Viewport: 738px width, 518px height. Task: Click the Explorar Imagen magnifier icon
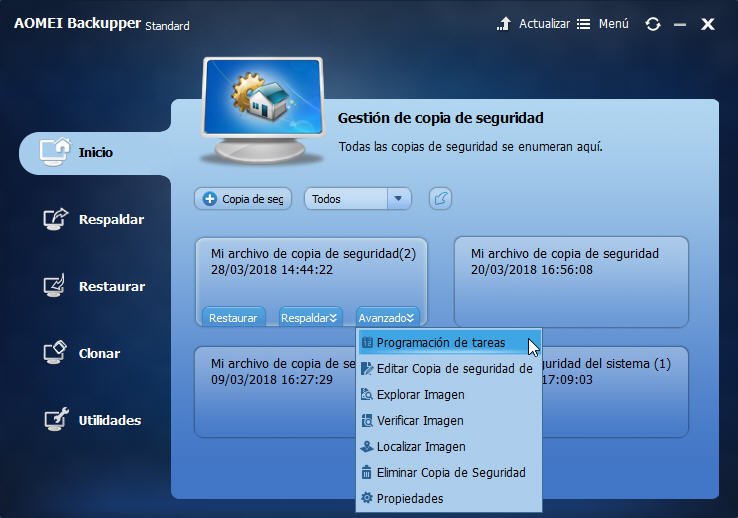point(367,394)
